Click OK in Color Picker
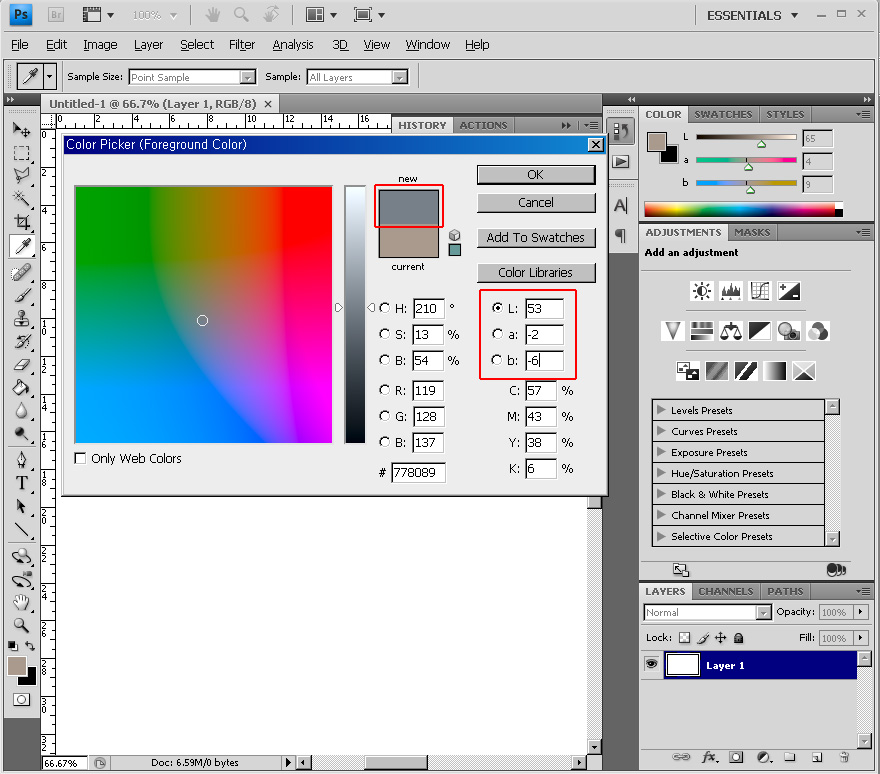 point(535,174)
